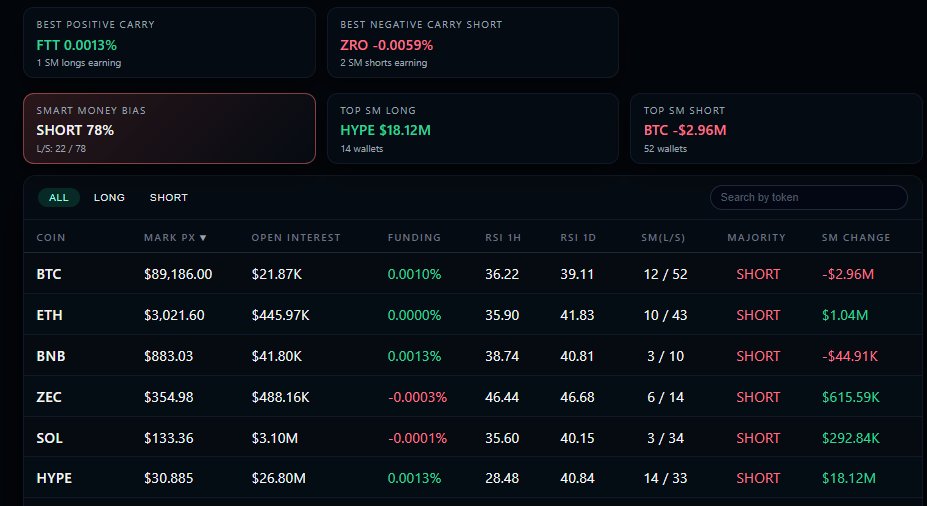Open the ETH coin row
The height and width of the screenshot is (506, 927).
49,315
